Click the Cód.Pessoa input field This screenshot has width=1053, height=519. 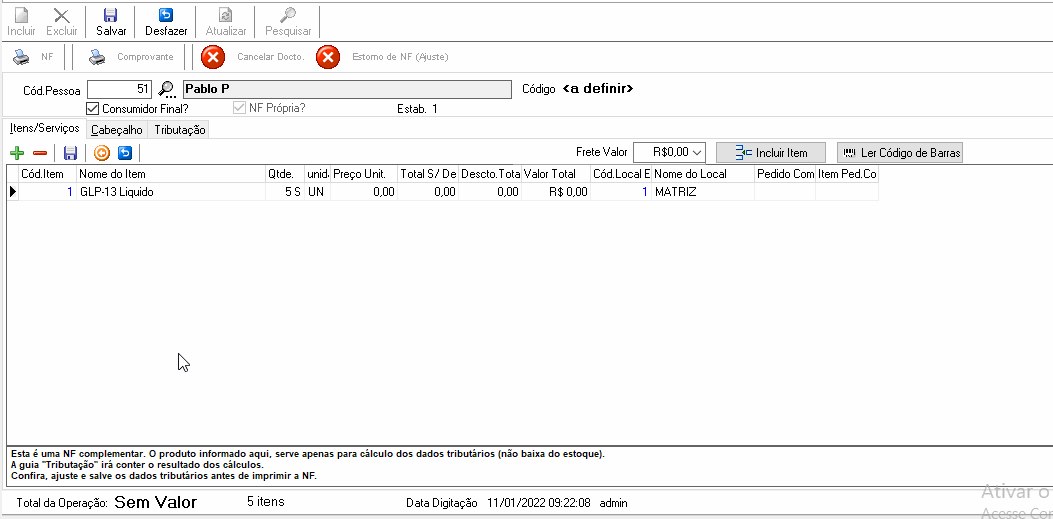(120, 89)
